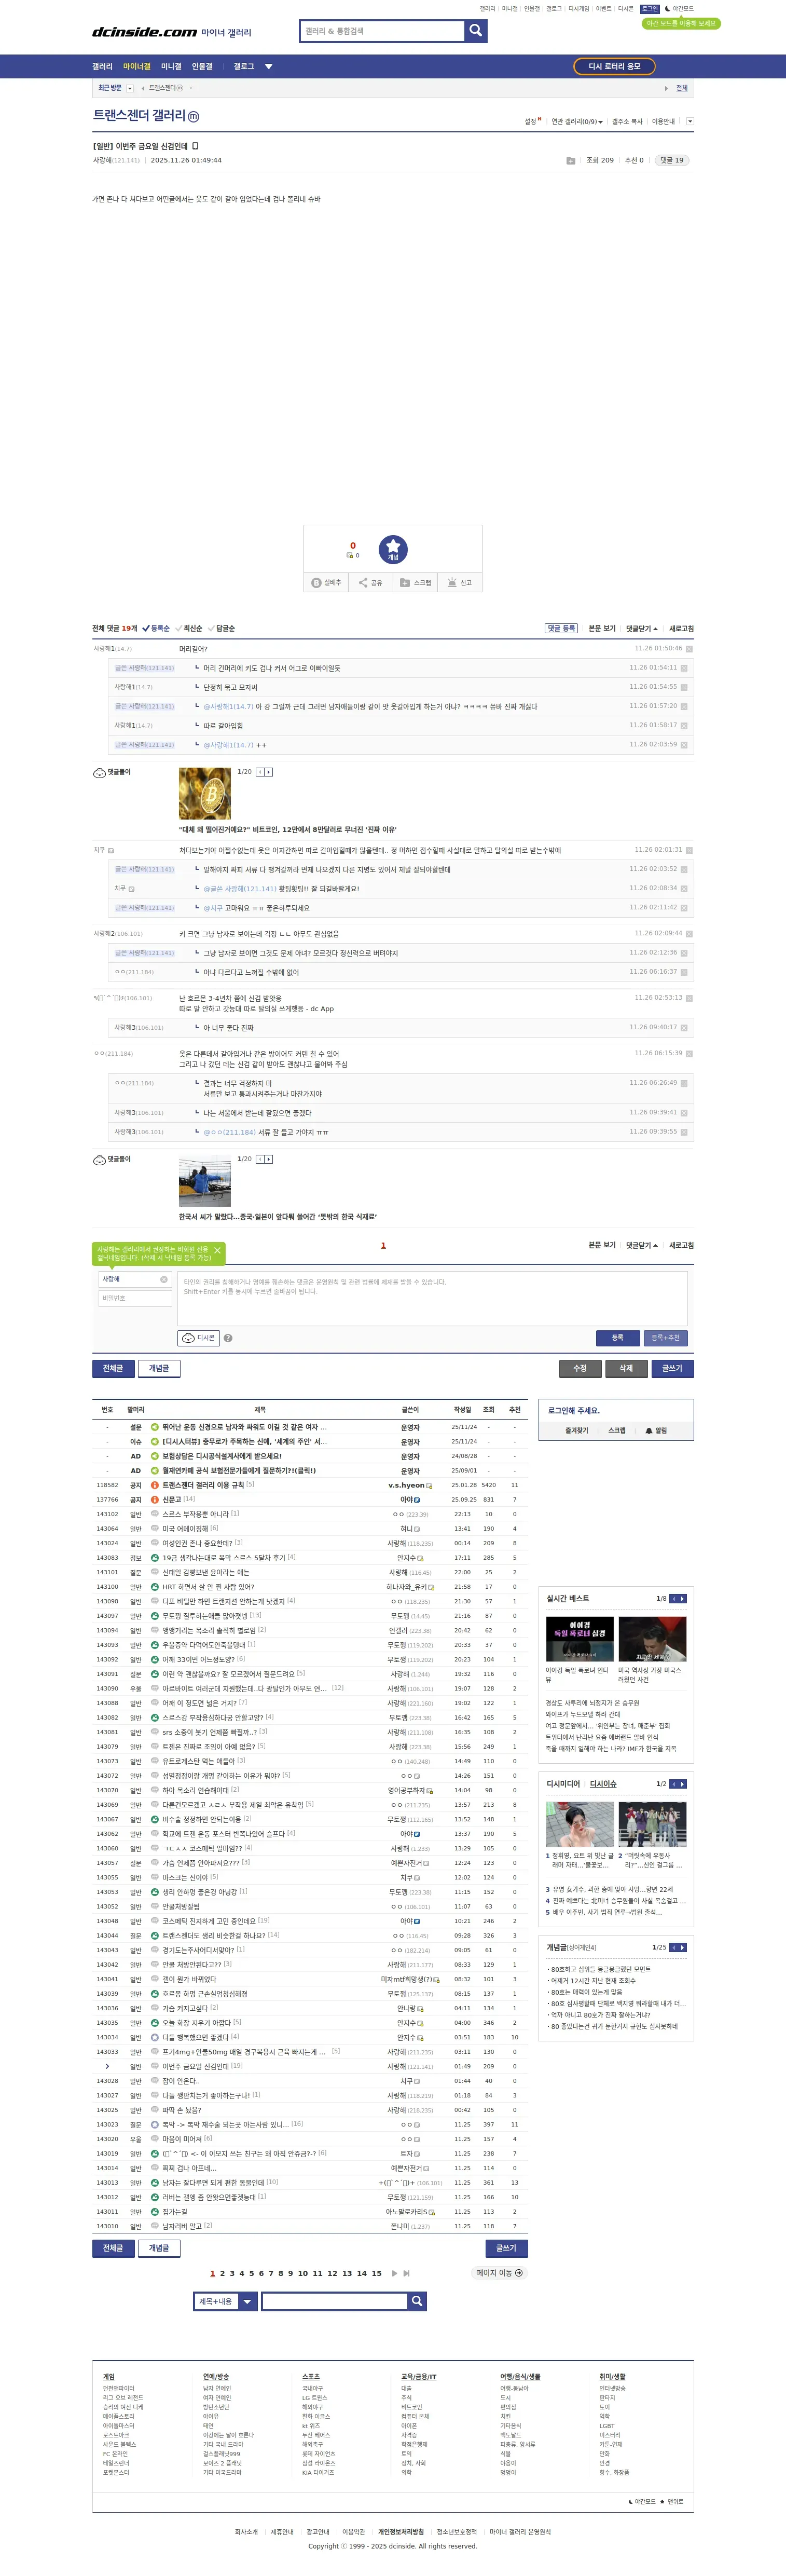Next page arrow of first 댓글돌이 ad

pyautogui.click(x=268, y=772)
